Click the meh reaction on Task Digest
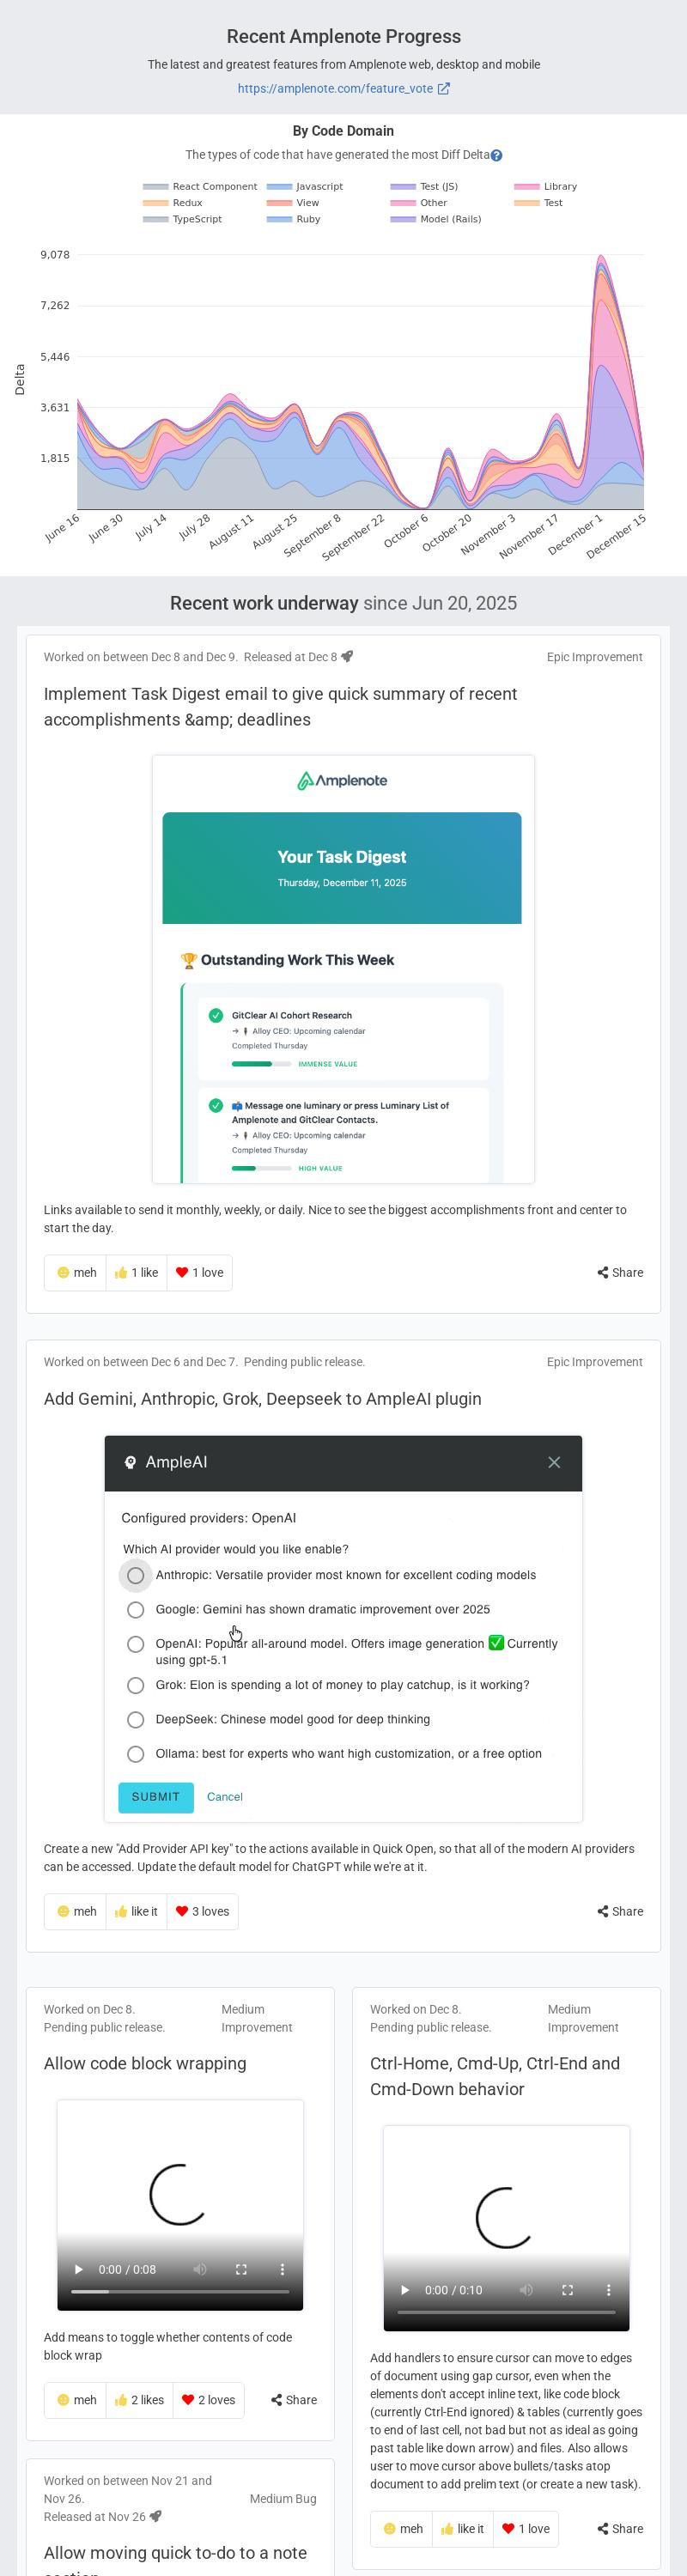687x2576 pixels. tap(77, 1273)
